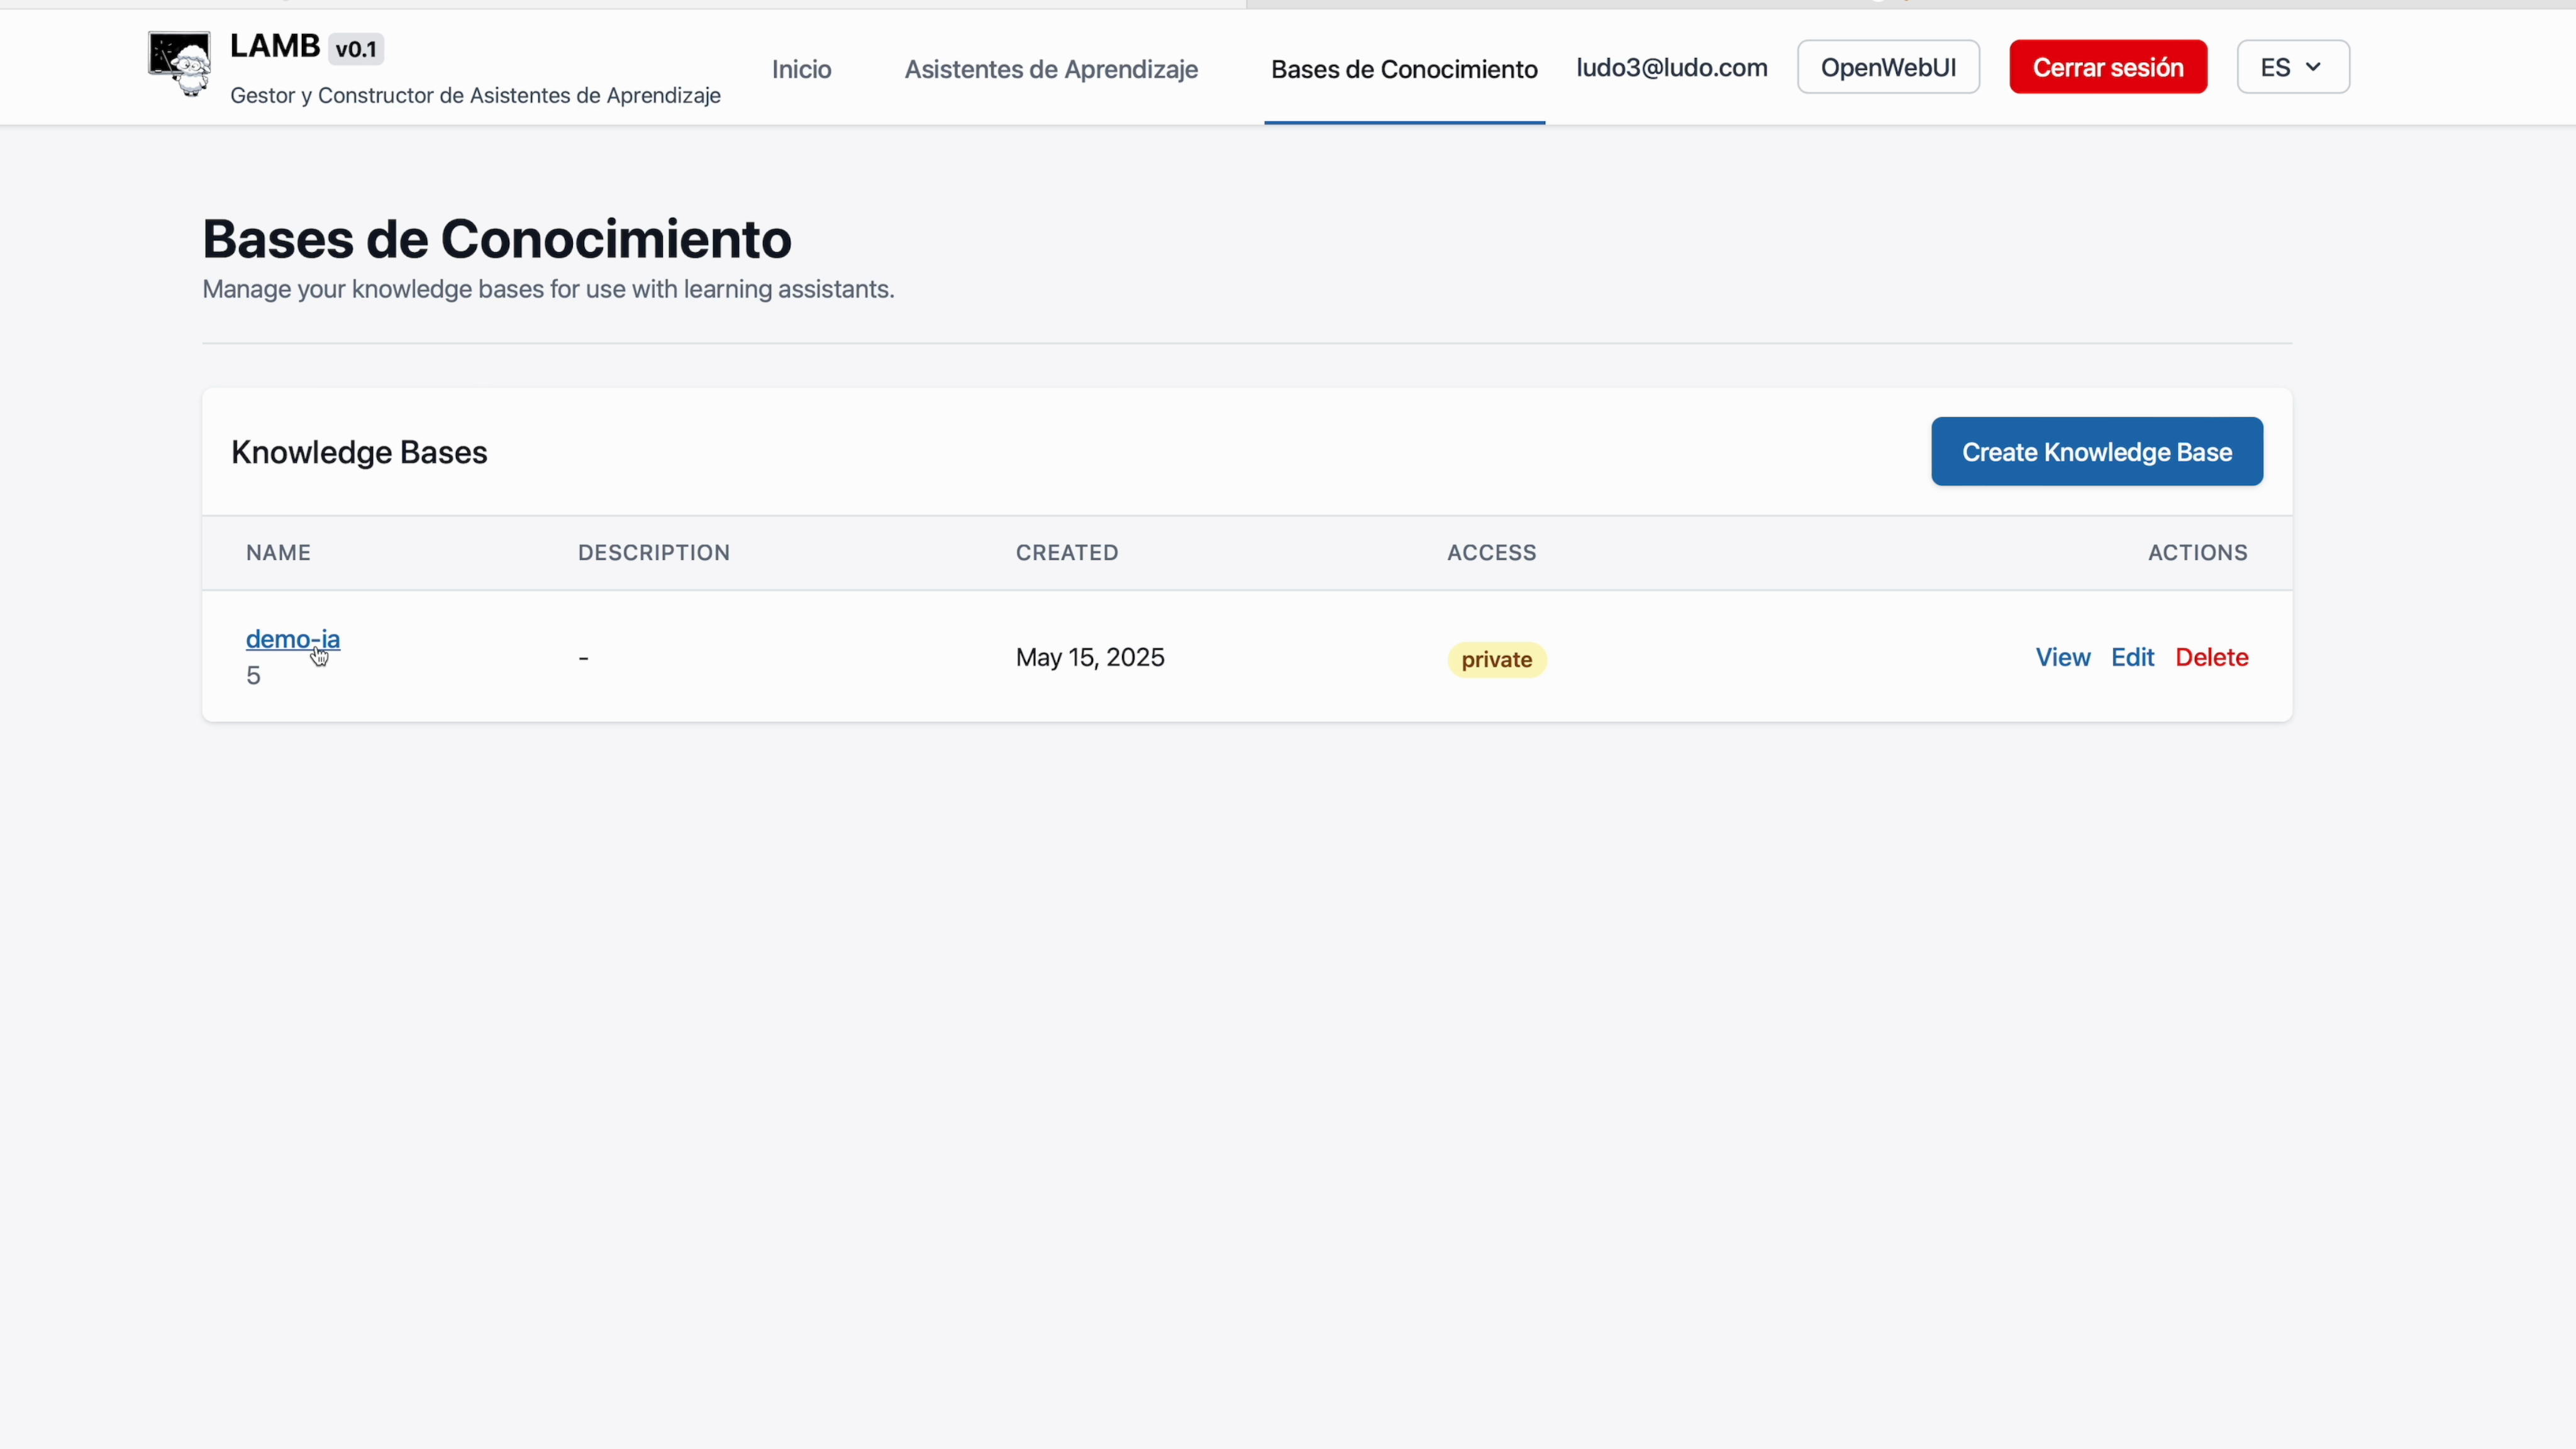
Task: Open the OpenWebUI button
Action: pyautogui.click(x=1888, y=67)
